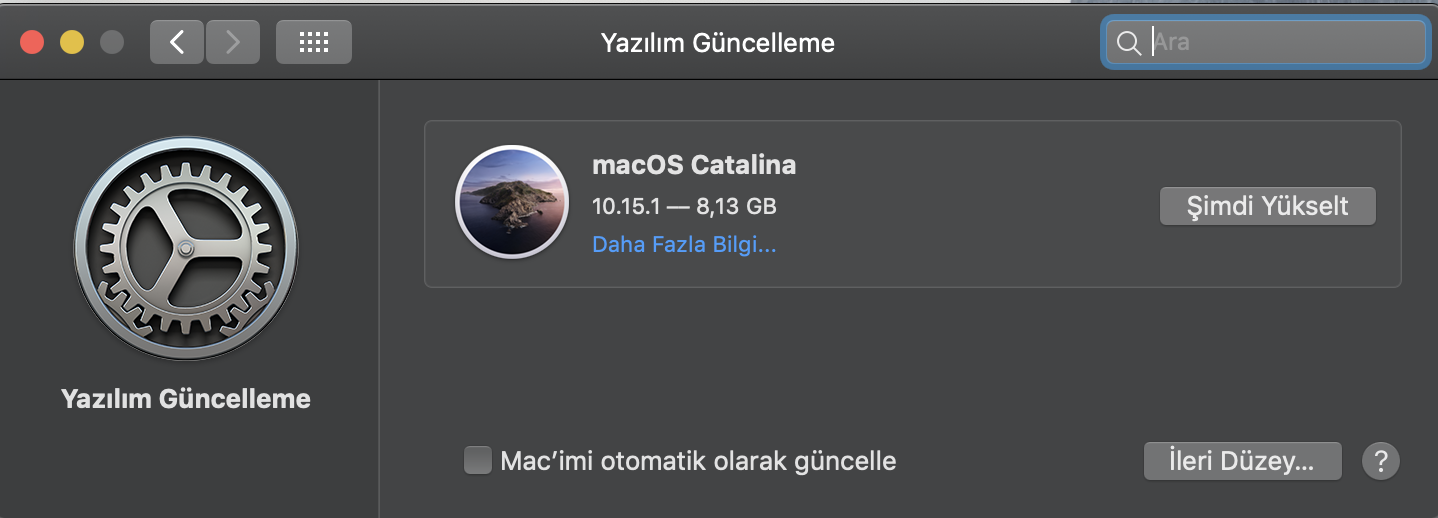Click the magnifying glass search icon
1438x518 pixels.
click(1129, 43)
